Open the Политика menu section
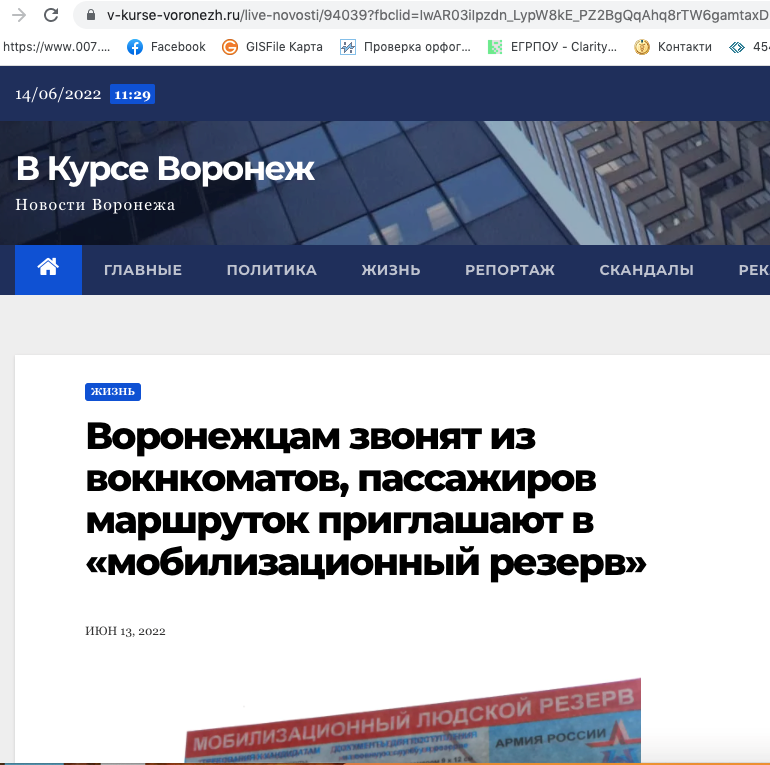Viewport: 770px width, 765px height. [271, 270]
